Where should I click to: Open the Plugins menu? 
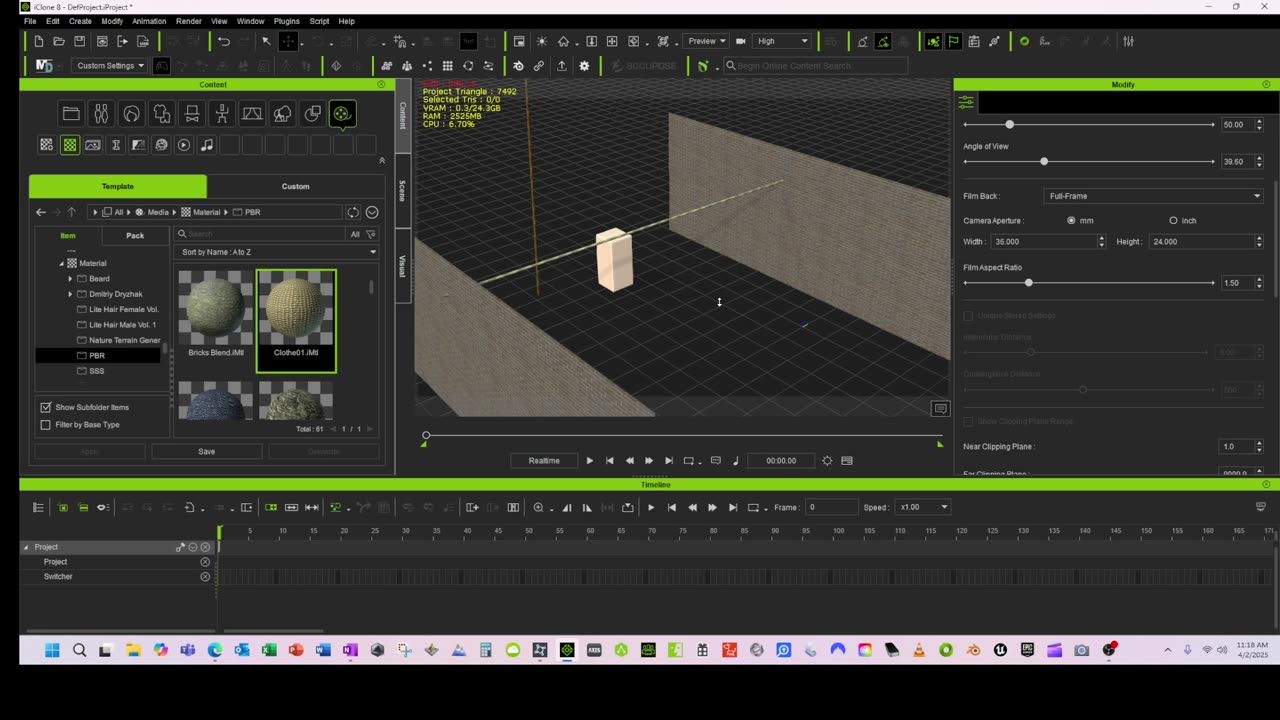(x=286, y=21)
